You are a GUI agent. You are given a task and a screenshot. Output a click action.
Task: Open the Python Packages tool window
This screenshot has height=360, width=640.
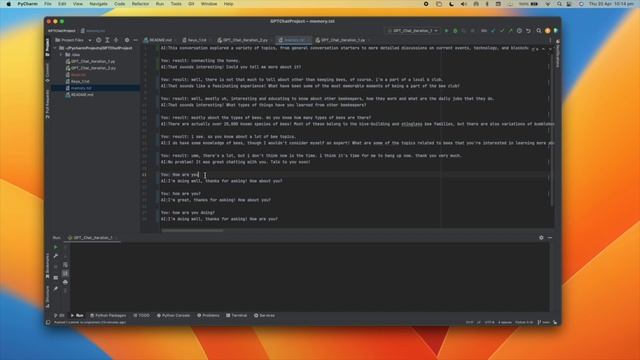pyautogui.click(x=108, y=316)
